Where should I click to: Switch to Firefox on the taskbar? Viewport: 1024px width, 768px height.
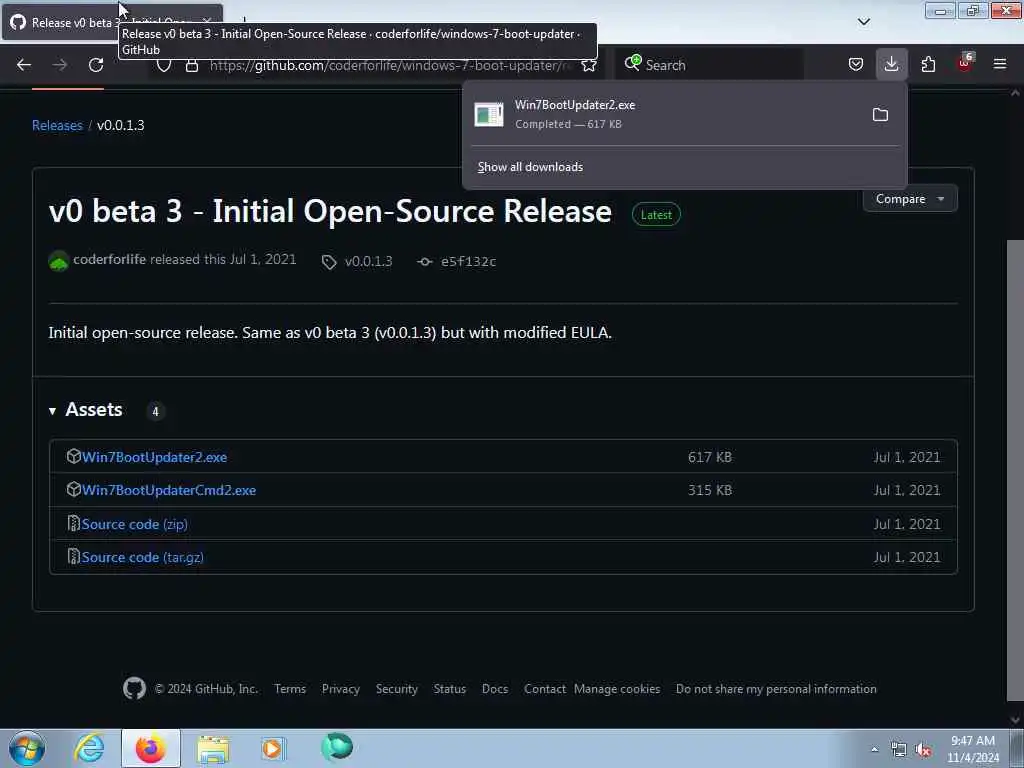(150, 748)
